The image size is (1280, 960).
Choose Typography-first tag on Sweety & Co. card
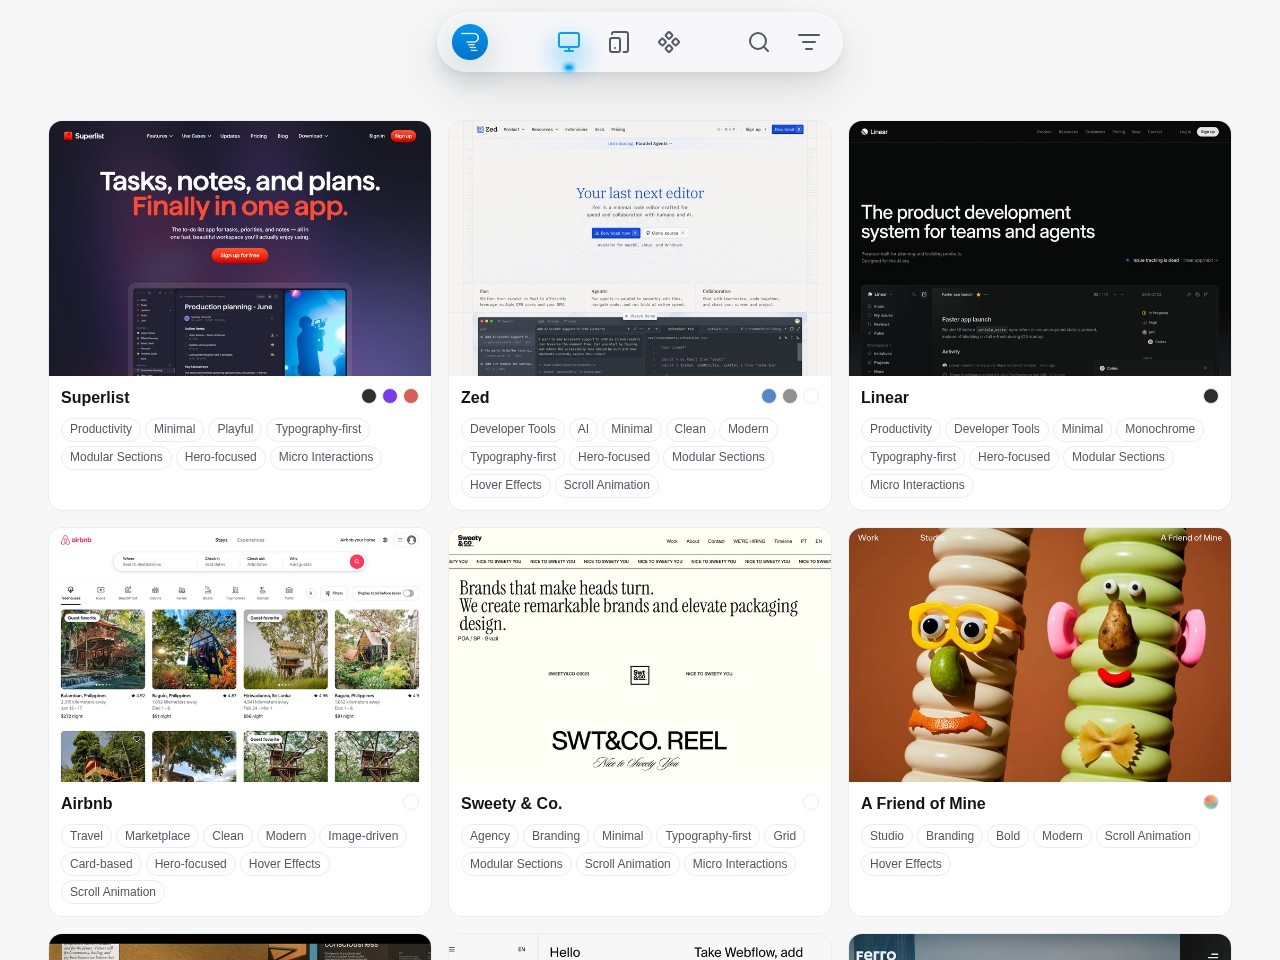click(708, 836)
